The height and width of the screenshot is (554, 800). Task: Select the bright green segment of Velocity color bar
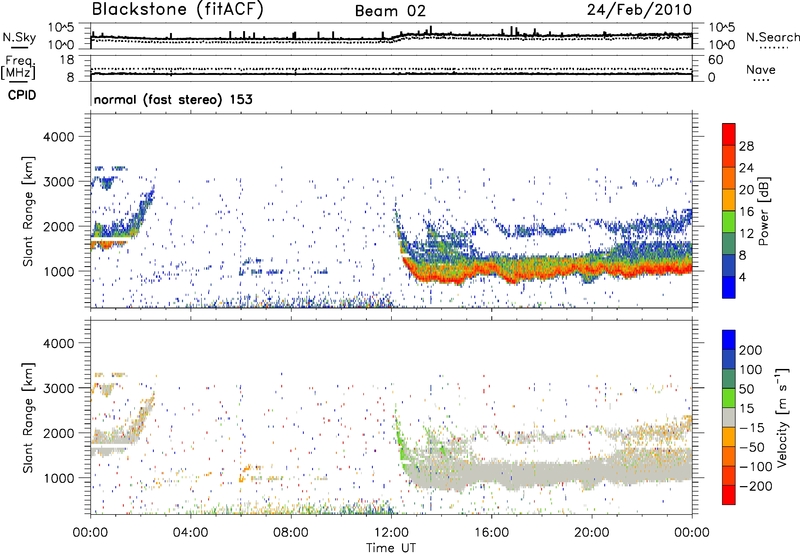click(x=729, y=398)
